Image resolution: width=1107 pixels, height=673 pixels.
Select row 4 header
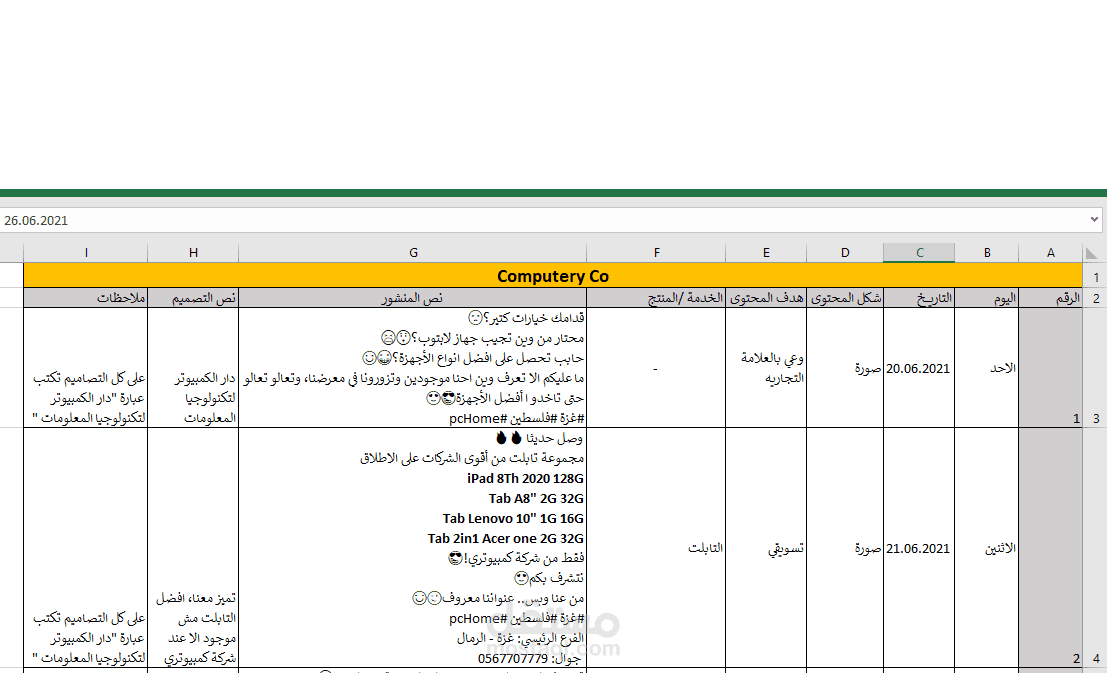(1095, 547)
